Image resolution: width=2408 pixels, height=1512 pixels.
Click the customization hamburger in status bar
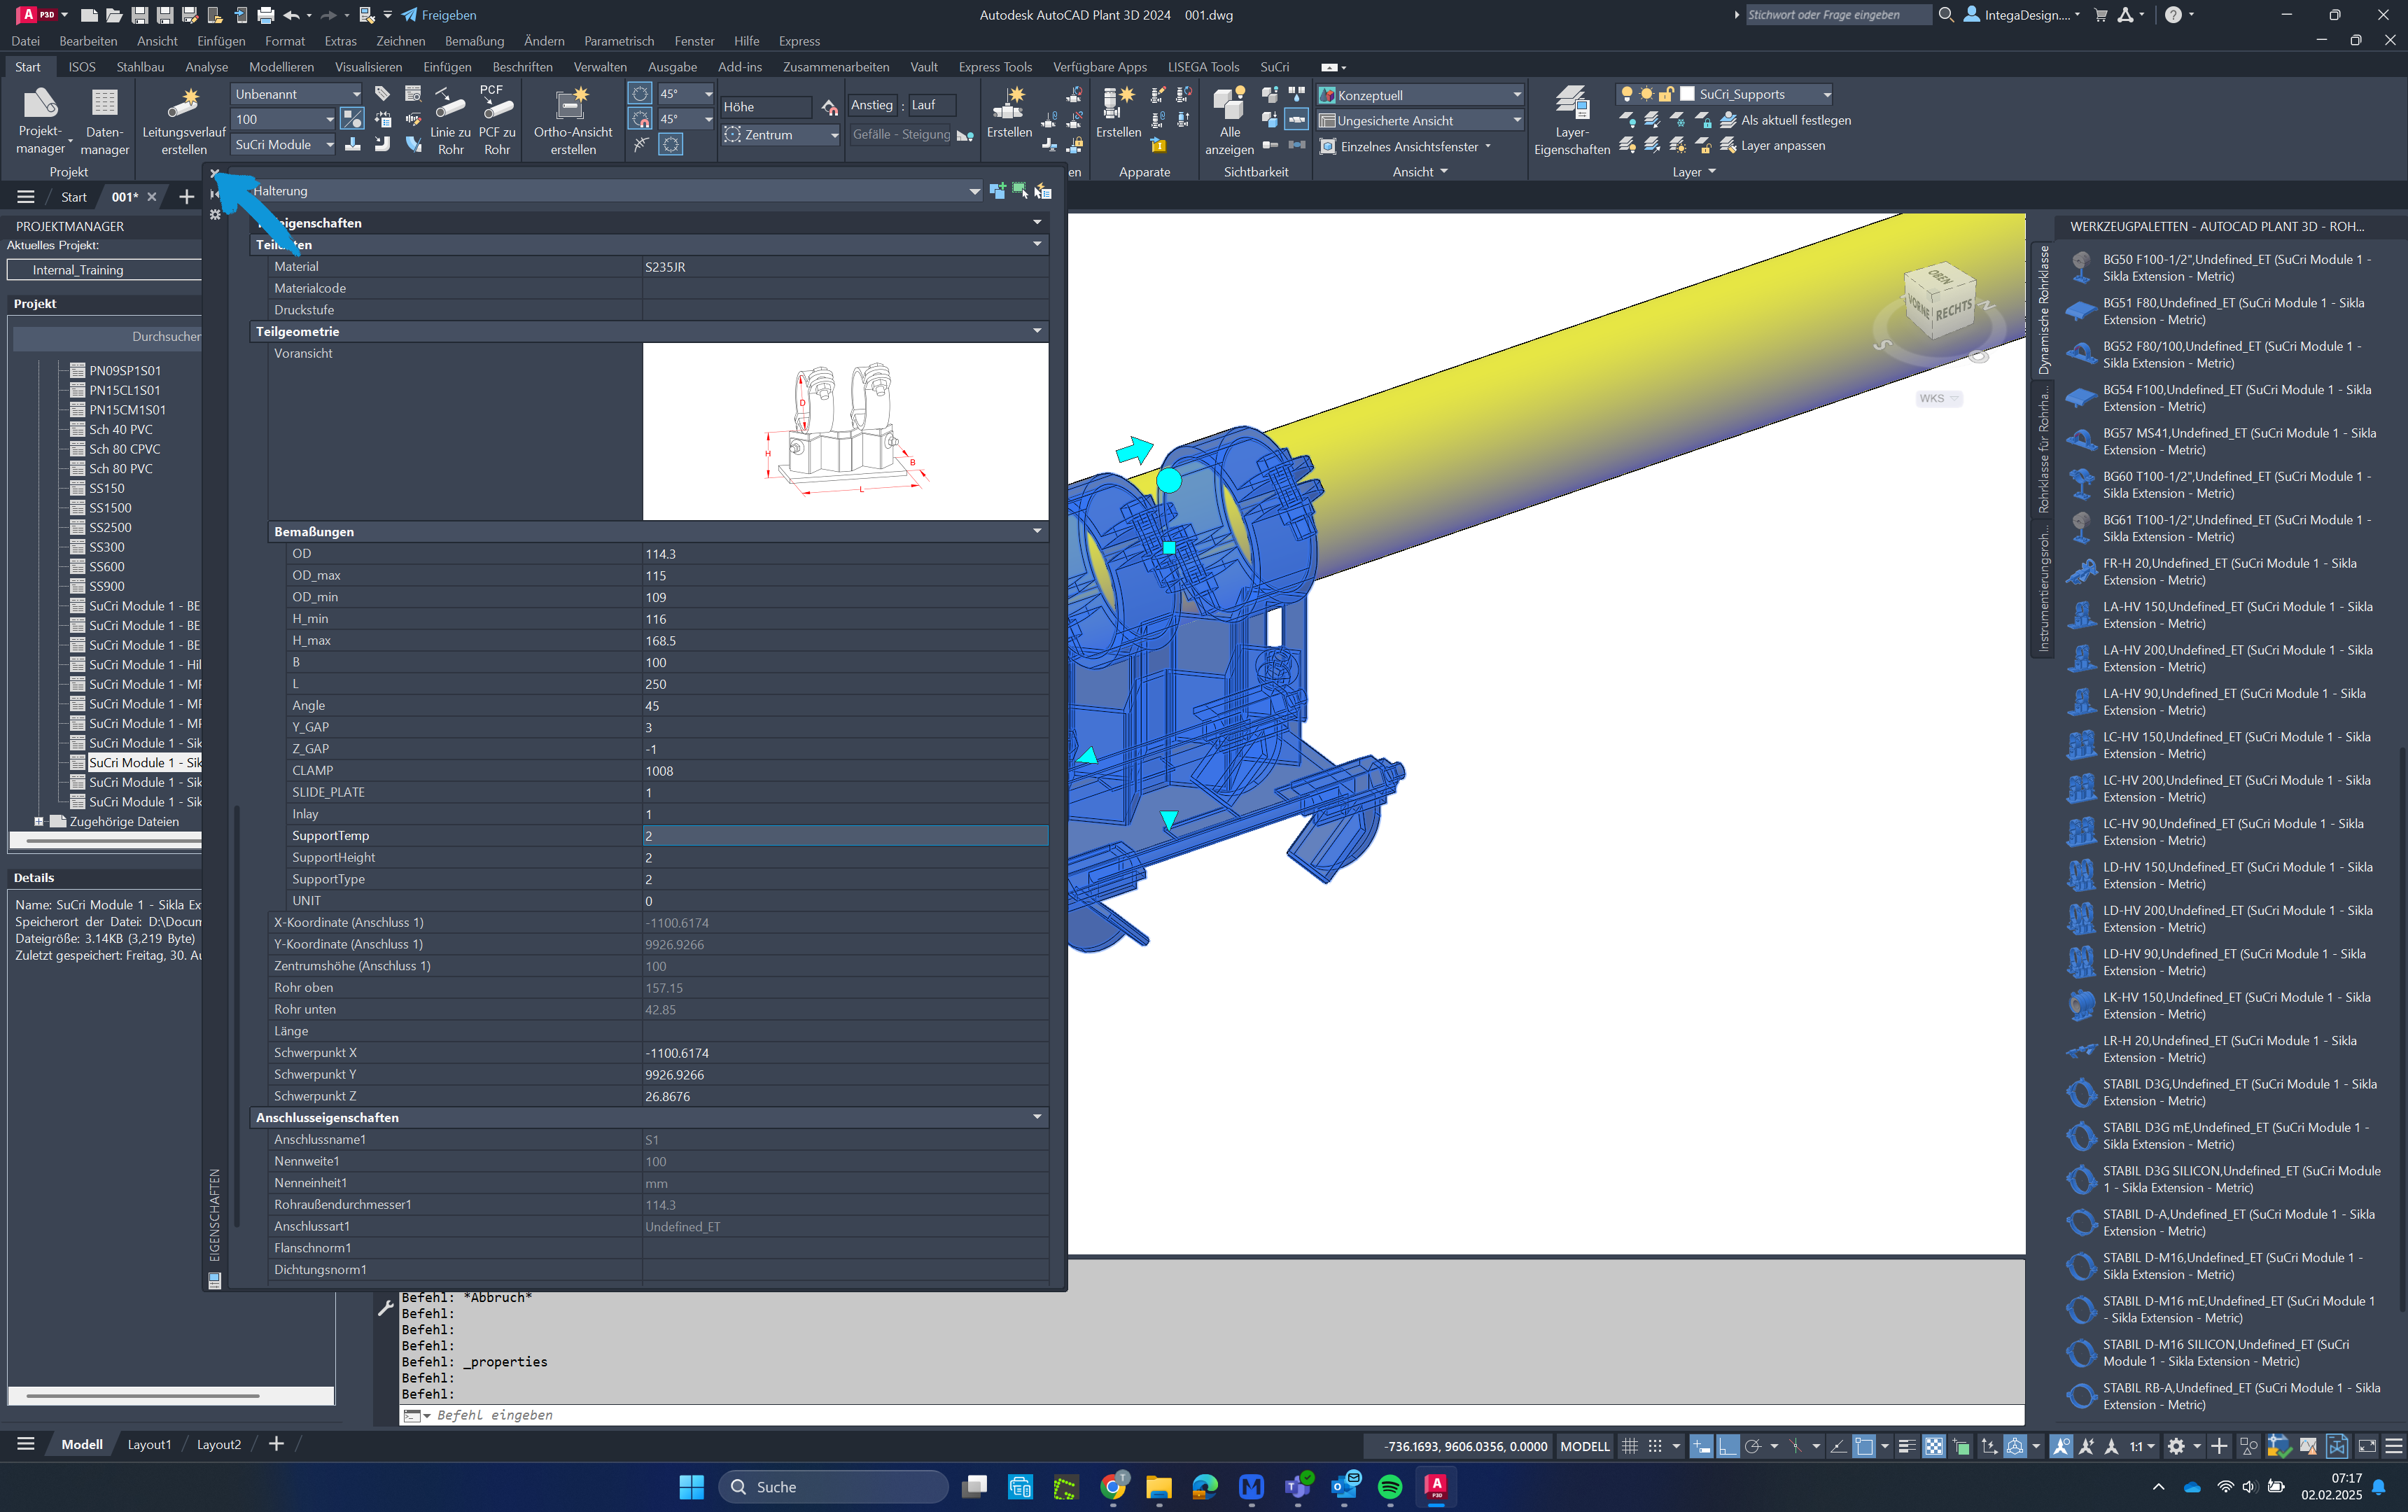point(2393,1446)
